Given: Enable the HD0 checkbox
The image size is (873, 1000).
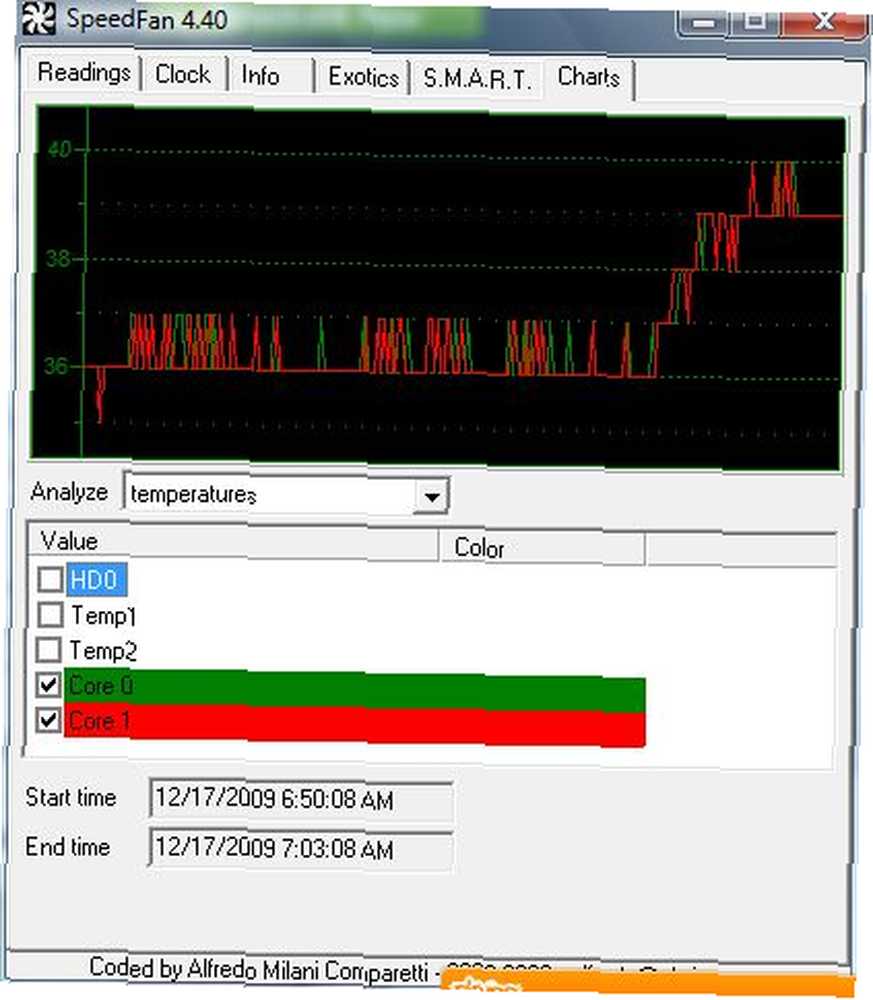Looking at the screenshot, I should [50, 580].
